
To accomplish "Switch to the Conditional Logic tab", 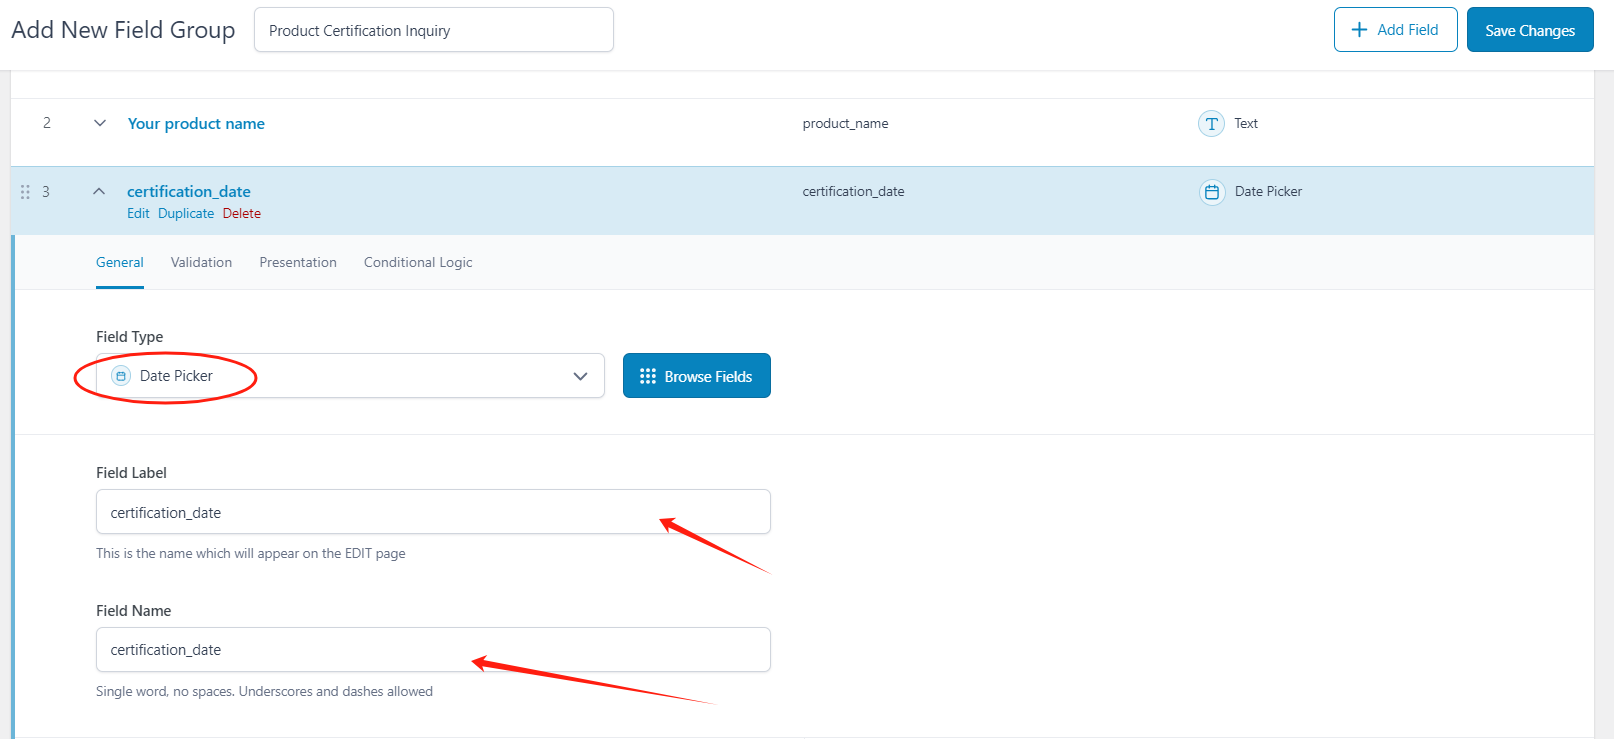I will tap(418, 262).
